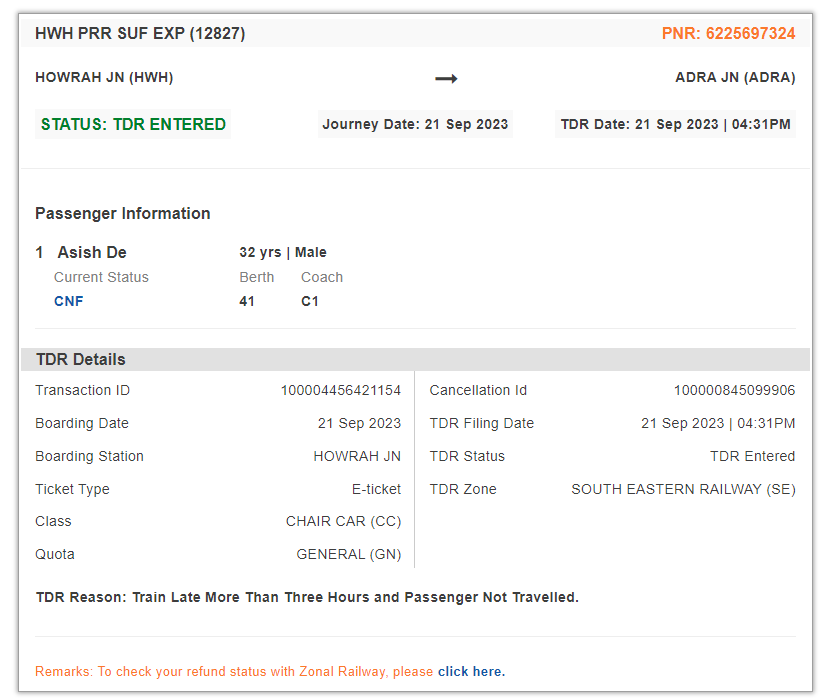Click coach value C1
The image size is (822, 698).
(x=309, y=302)
